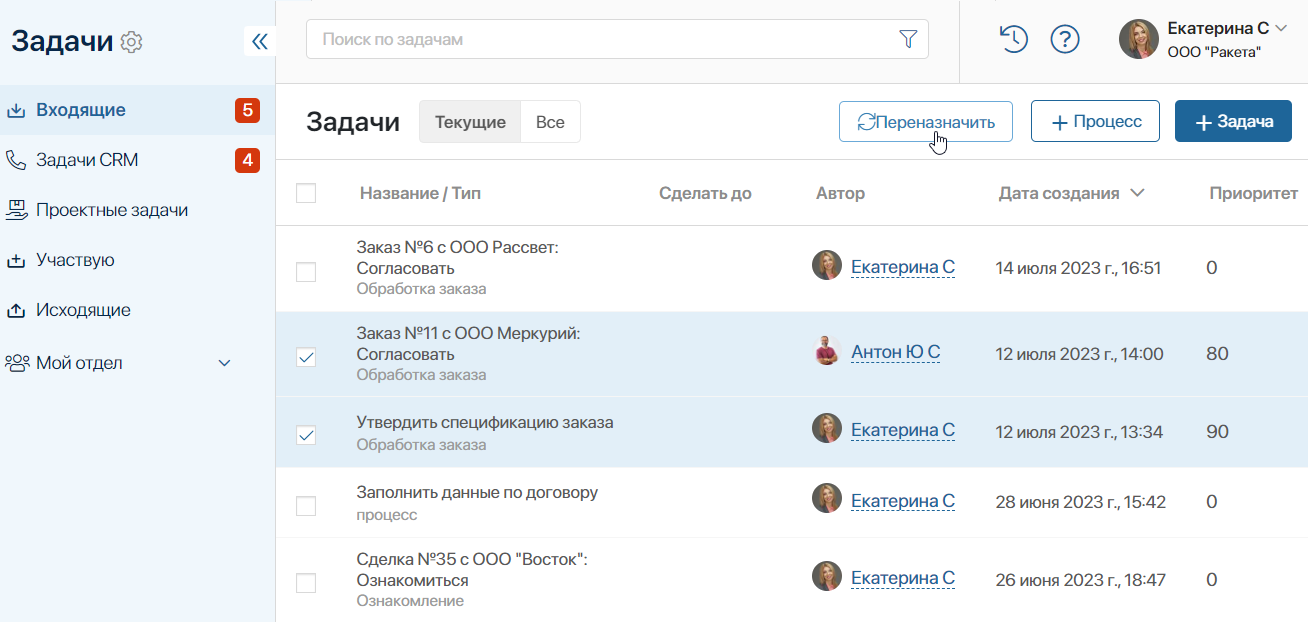
Task: Click the Название / Тип column header
Action: (x=420, y=193)
